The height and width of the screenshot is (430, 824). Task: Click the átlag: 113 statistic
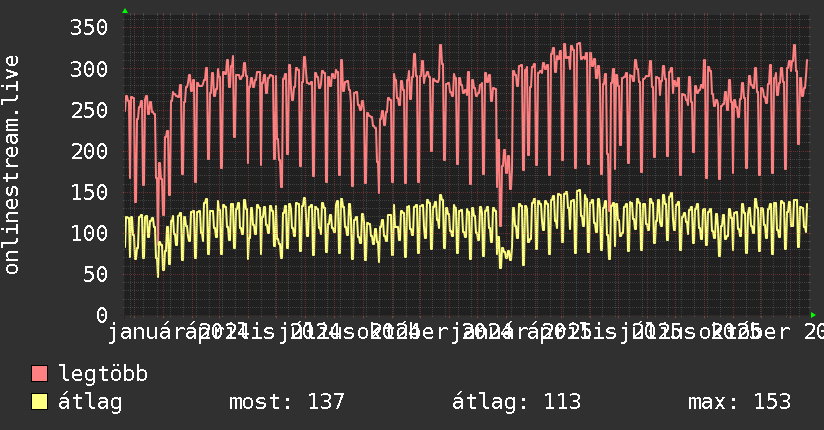pyautogui.click(x=517, y=402)
